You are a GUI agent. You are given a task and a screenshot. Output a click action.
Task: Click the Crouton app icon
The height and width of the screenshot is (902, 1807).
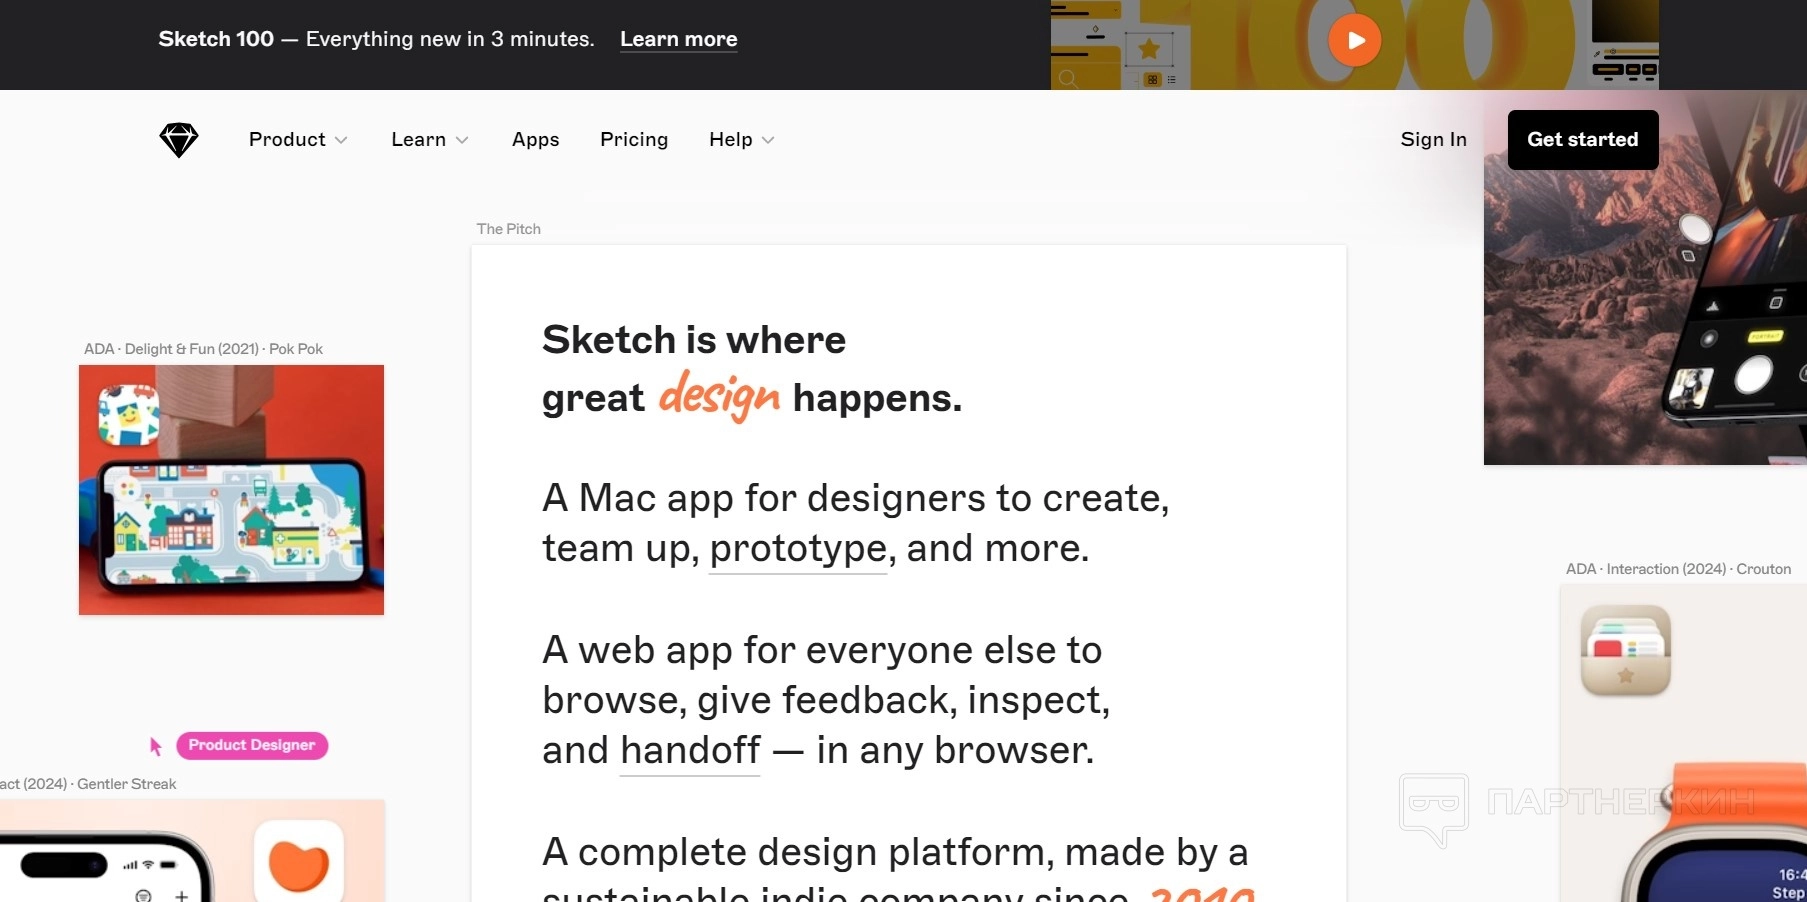[1625, 651]
